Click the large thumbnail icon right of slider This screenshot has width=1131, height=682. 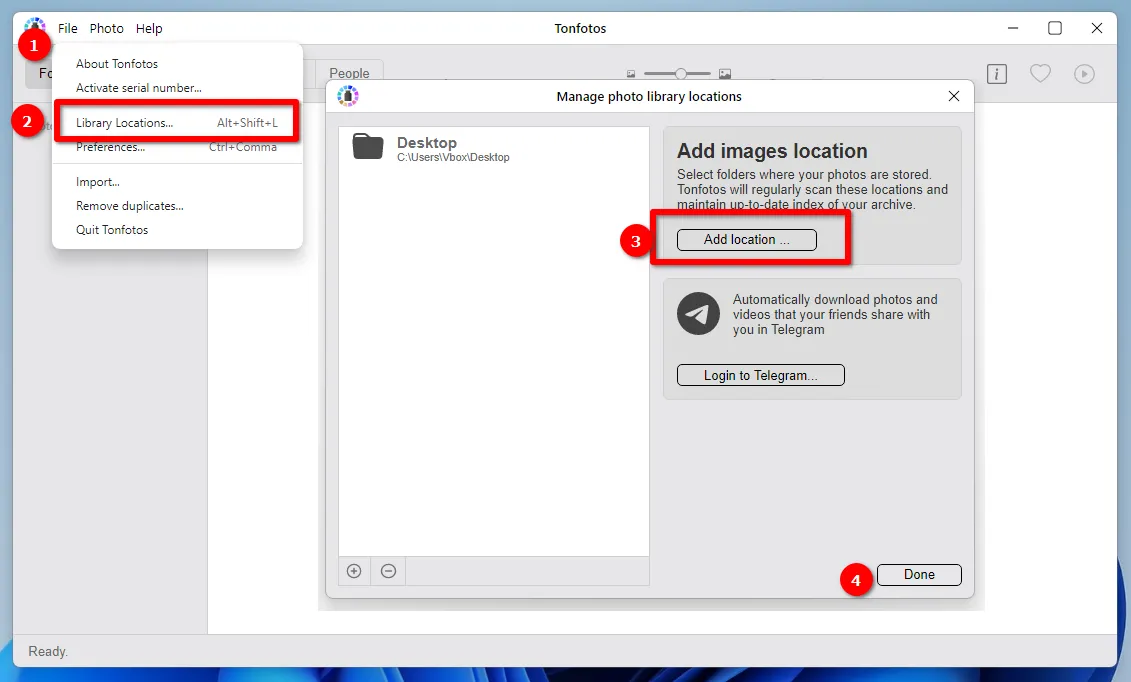click(725, 74)
